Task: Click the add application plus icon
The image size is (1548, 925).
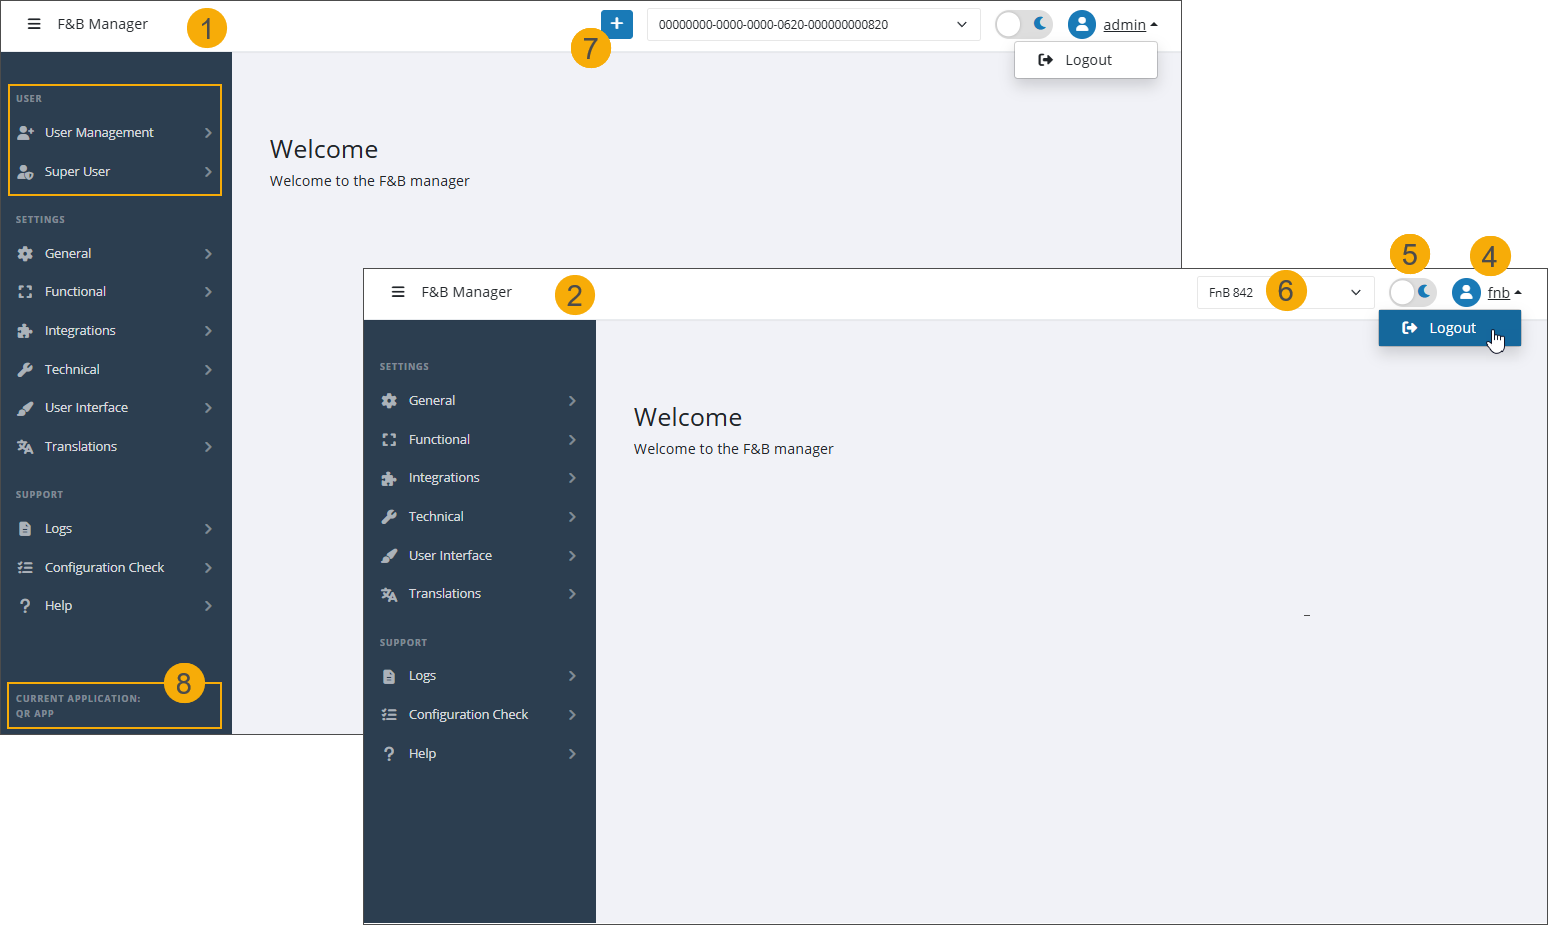Action: 617,23
